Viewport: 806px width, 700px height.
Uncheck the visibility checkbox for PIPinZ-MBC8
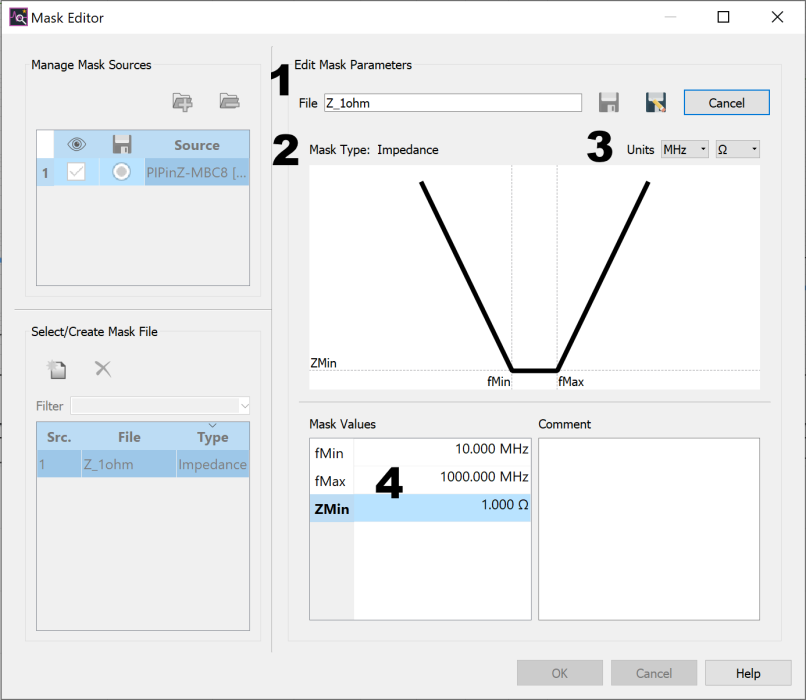click(x=77, y=171)
